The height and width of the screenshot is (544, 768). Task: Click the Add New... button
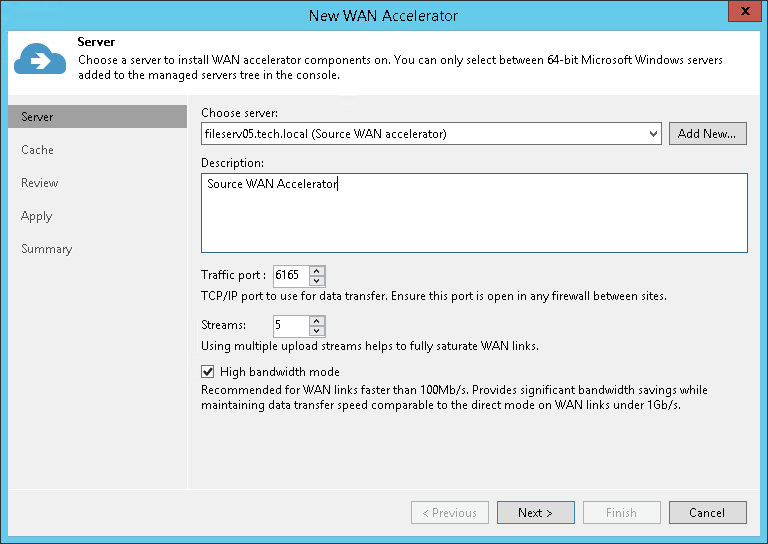(707, 134)
